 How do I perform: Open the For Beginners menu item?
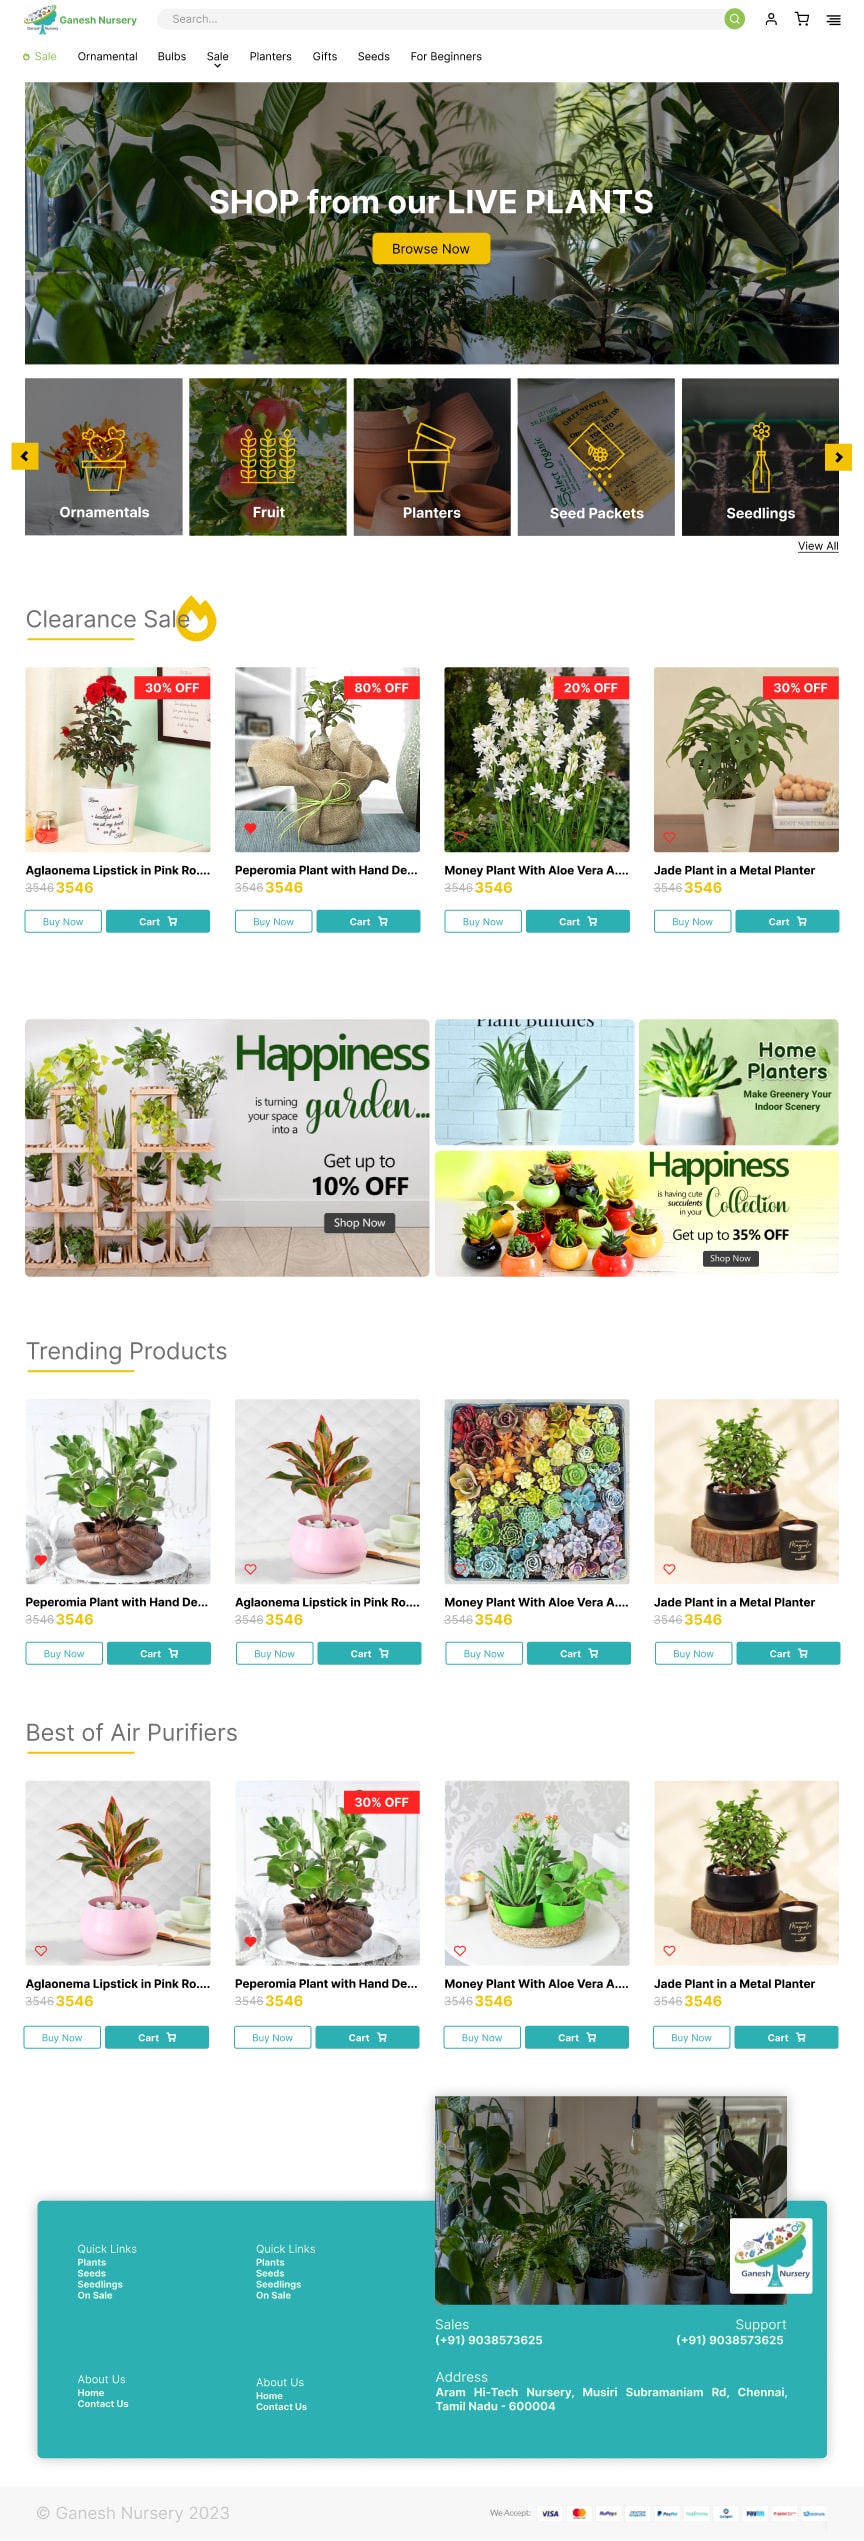(446, 57)
